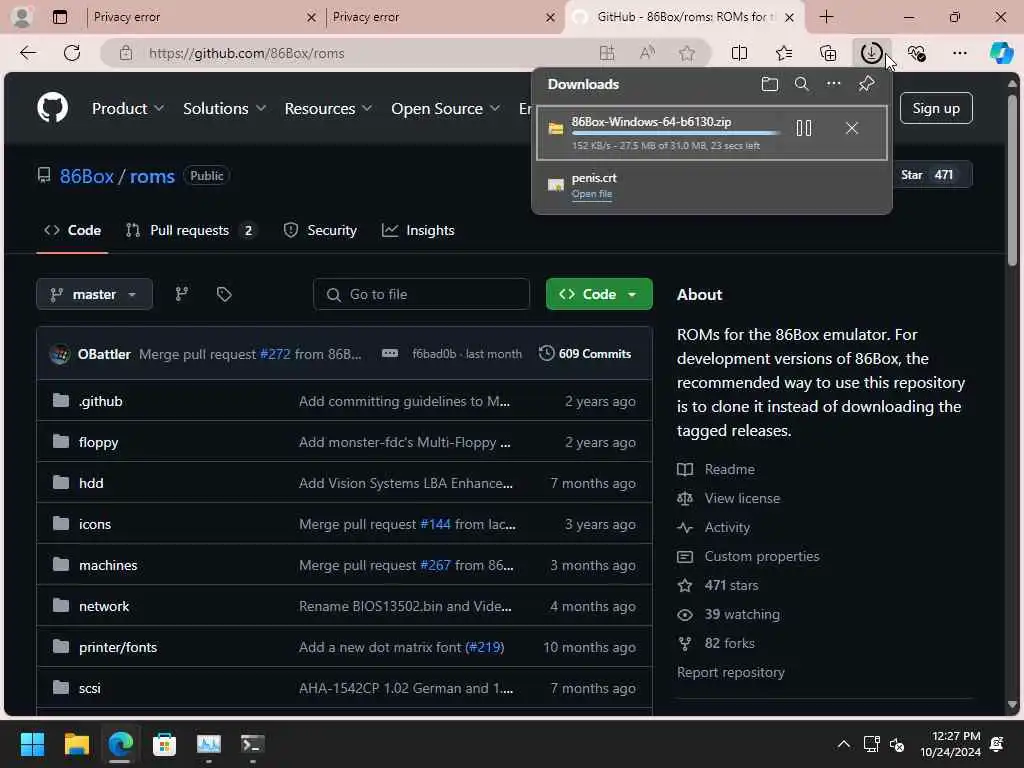1024x768 pixels.
Task: Cancel the 86Box zip download
Action: pyautogui.click(x=852, y=128)
